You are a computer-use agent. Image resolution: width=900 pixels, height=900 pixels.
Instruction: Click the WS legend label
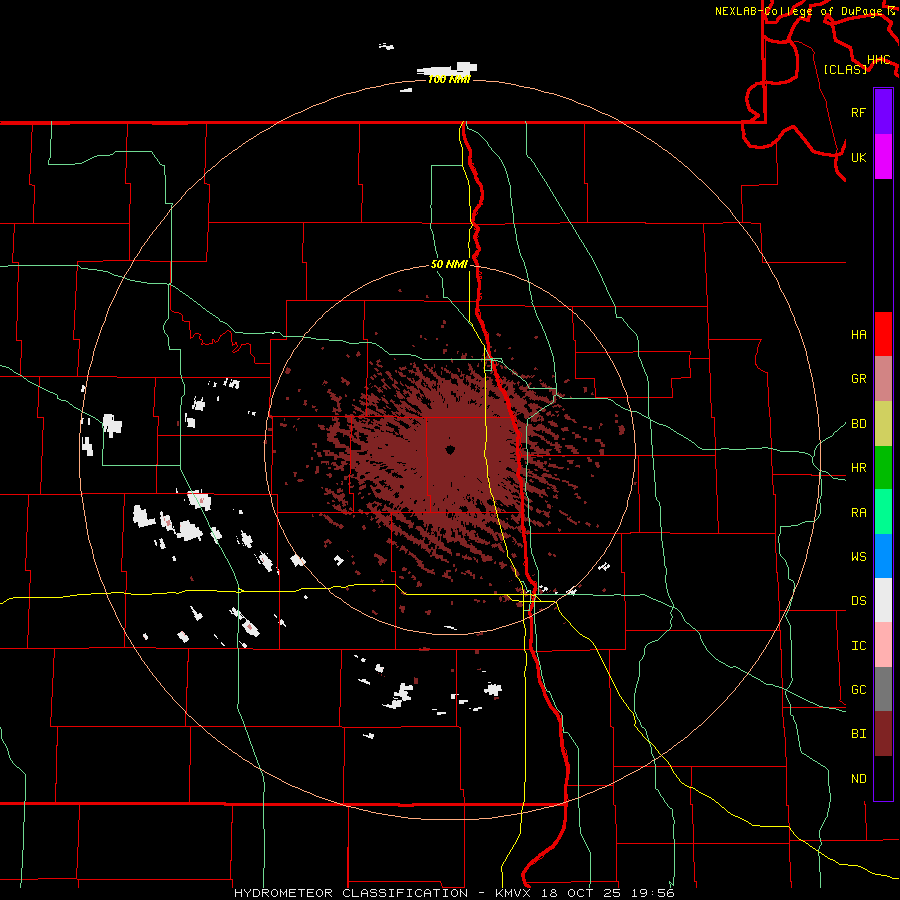tap(858, 556)
